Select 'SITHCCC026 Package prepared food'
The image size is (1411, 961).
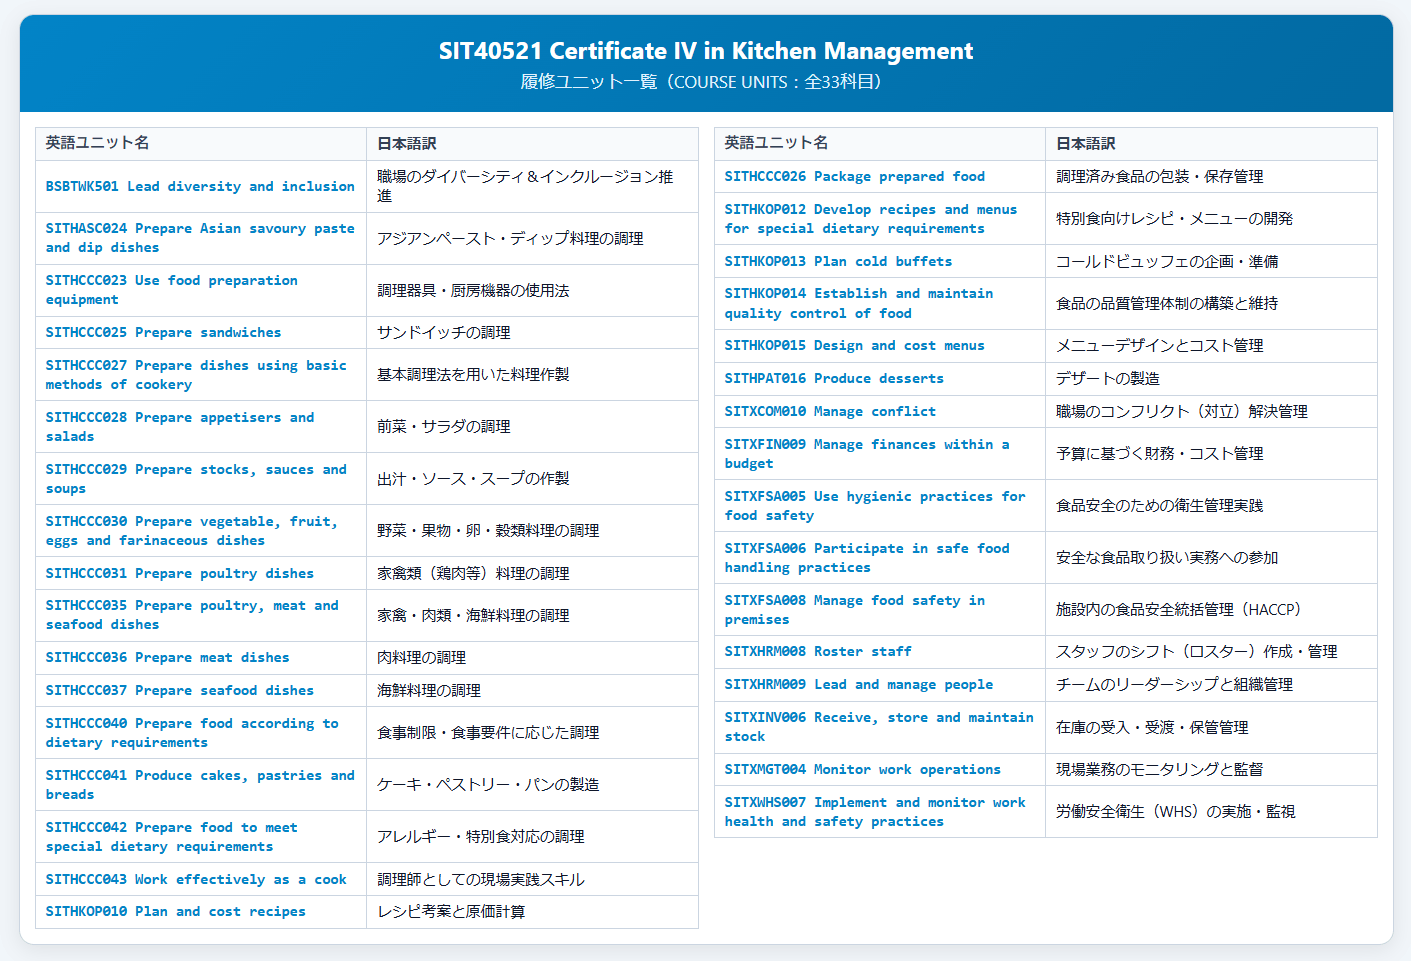pos(855,176)
